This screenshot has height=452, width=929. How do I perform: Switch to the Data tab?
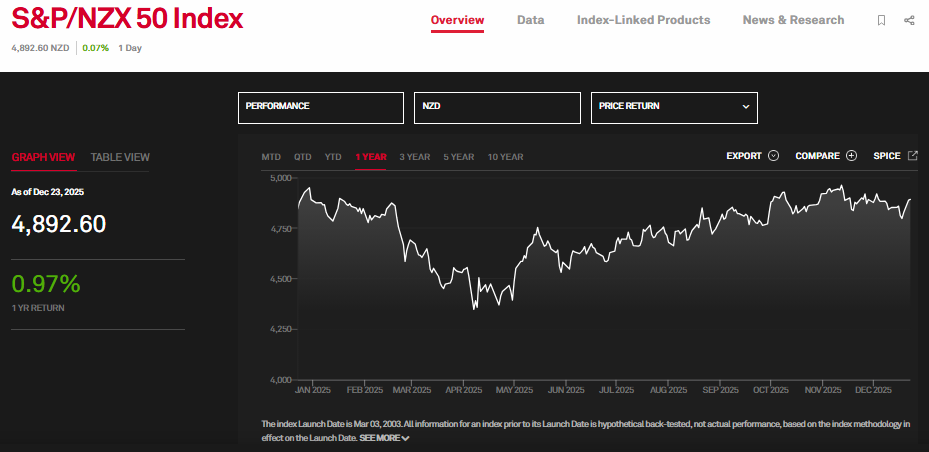tap(530, 20)
